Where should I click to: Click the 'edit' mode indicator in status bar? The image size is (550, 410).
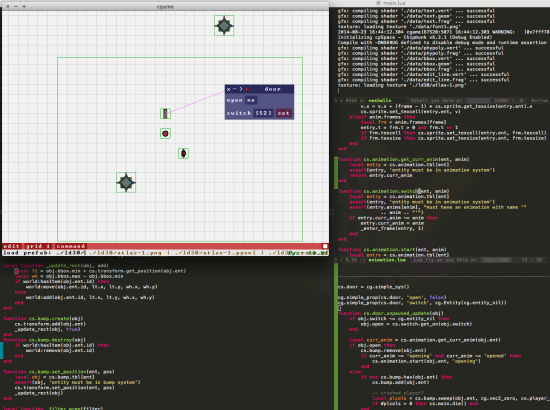point(11,246)
